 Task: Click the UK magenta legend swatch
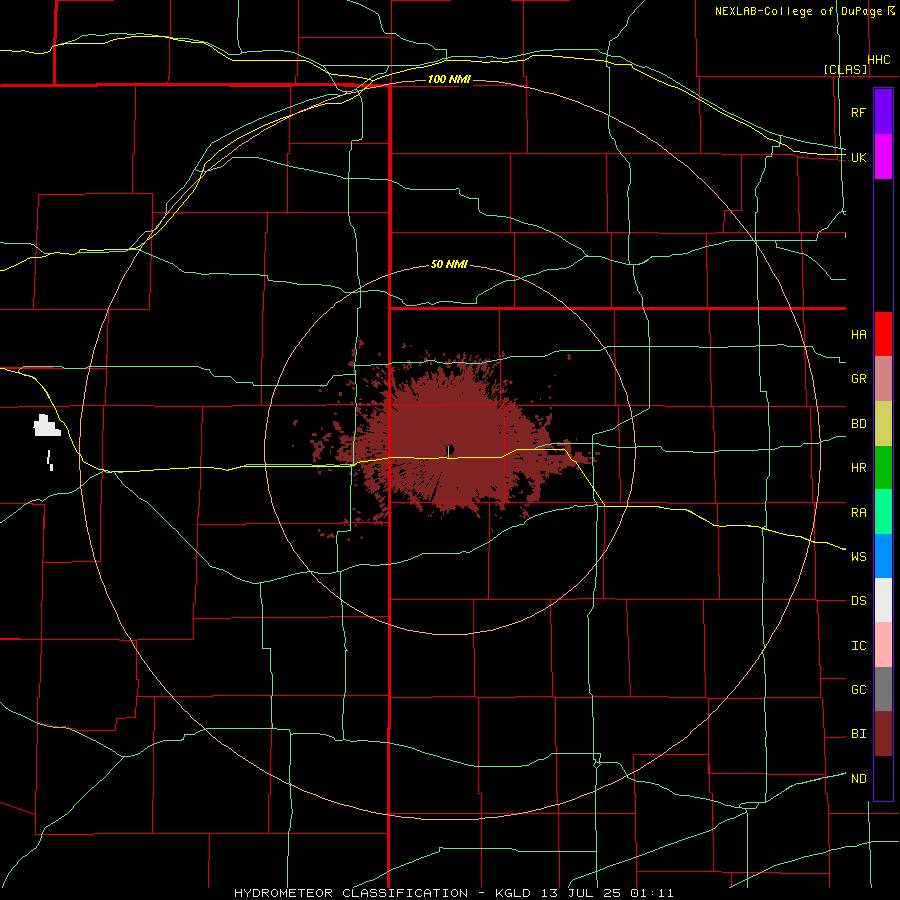tap(883, 157)
